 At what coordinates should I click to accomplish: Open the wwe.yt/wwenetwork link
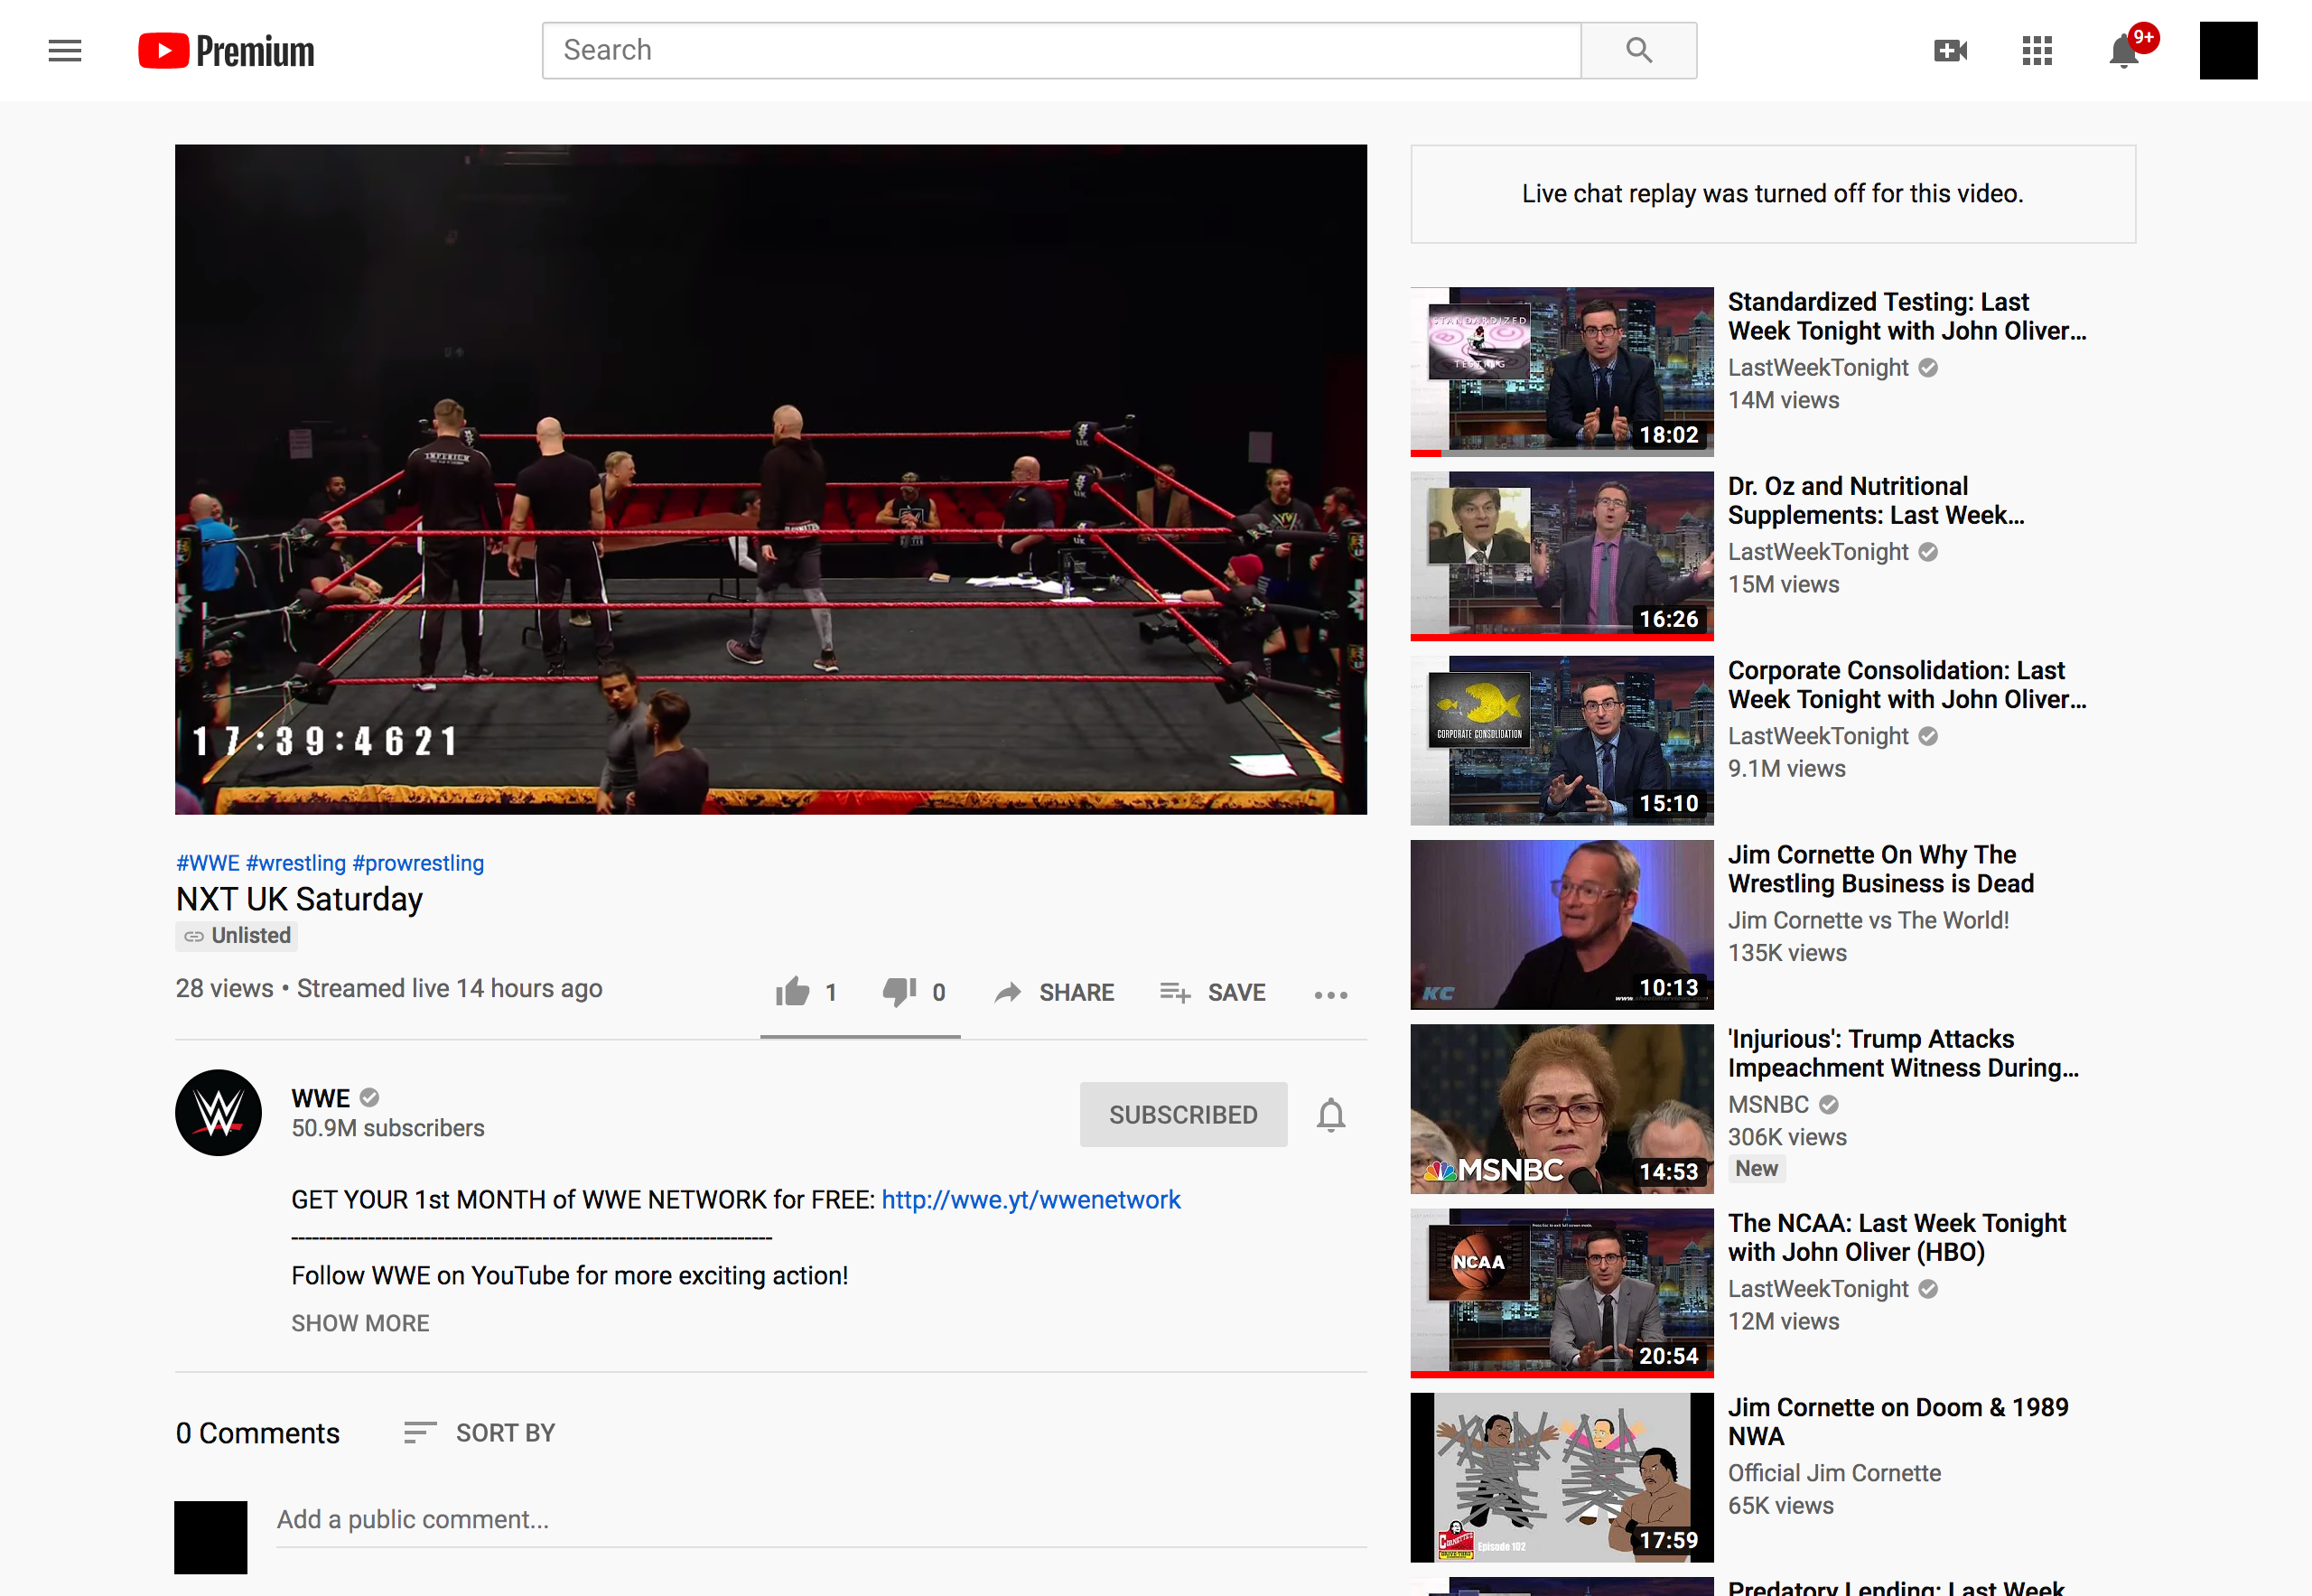pyautogui.click(x=1031, y=1199)
